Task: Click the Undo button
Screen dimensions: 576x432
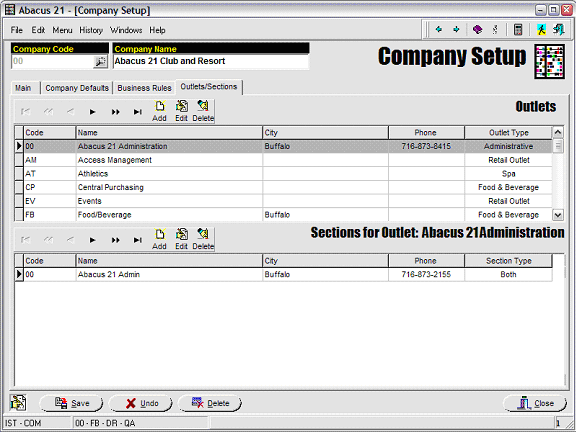Action: click(140, 403)
